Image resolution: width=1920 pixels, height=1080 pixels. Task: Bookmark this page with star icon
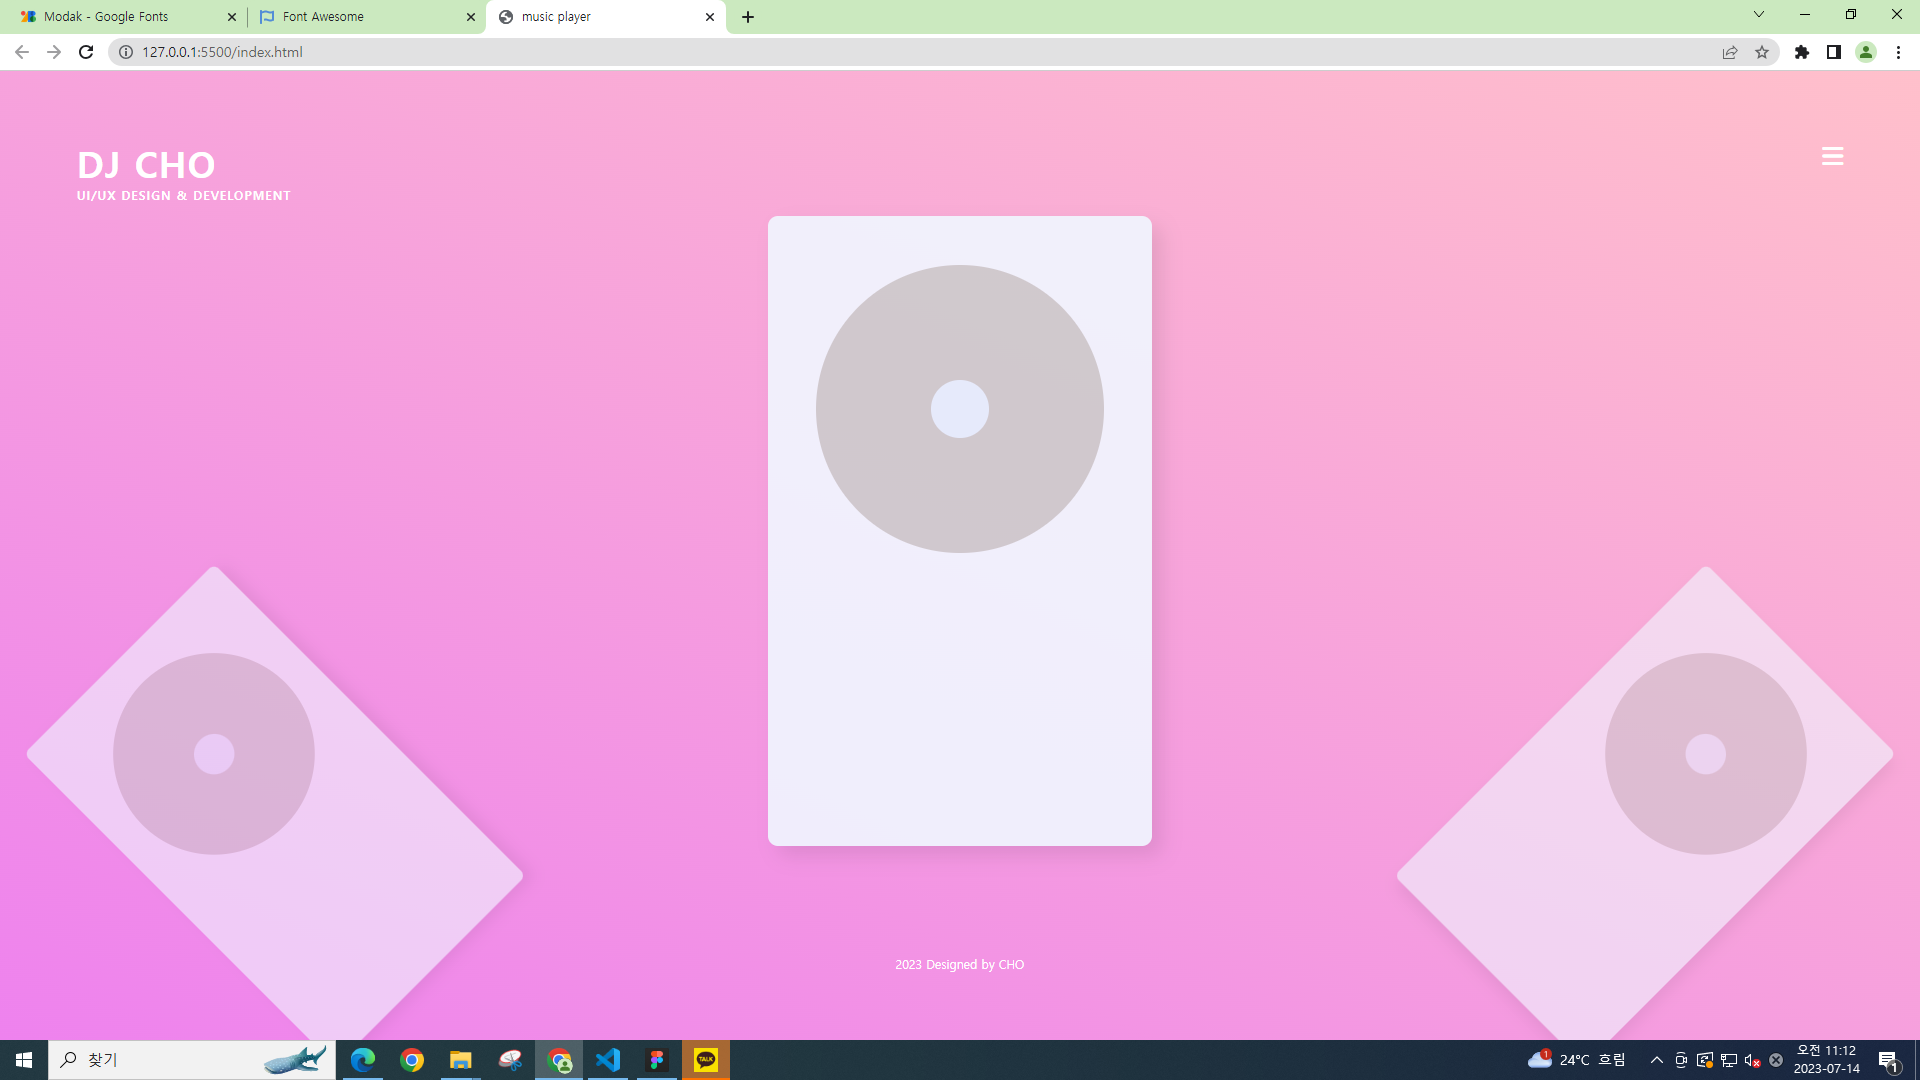(x=1762, y=52)
